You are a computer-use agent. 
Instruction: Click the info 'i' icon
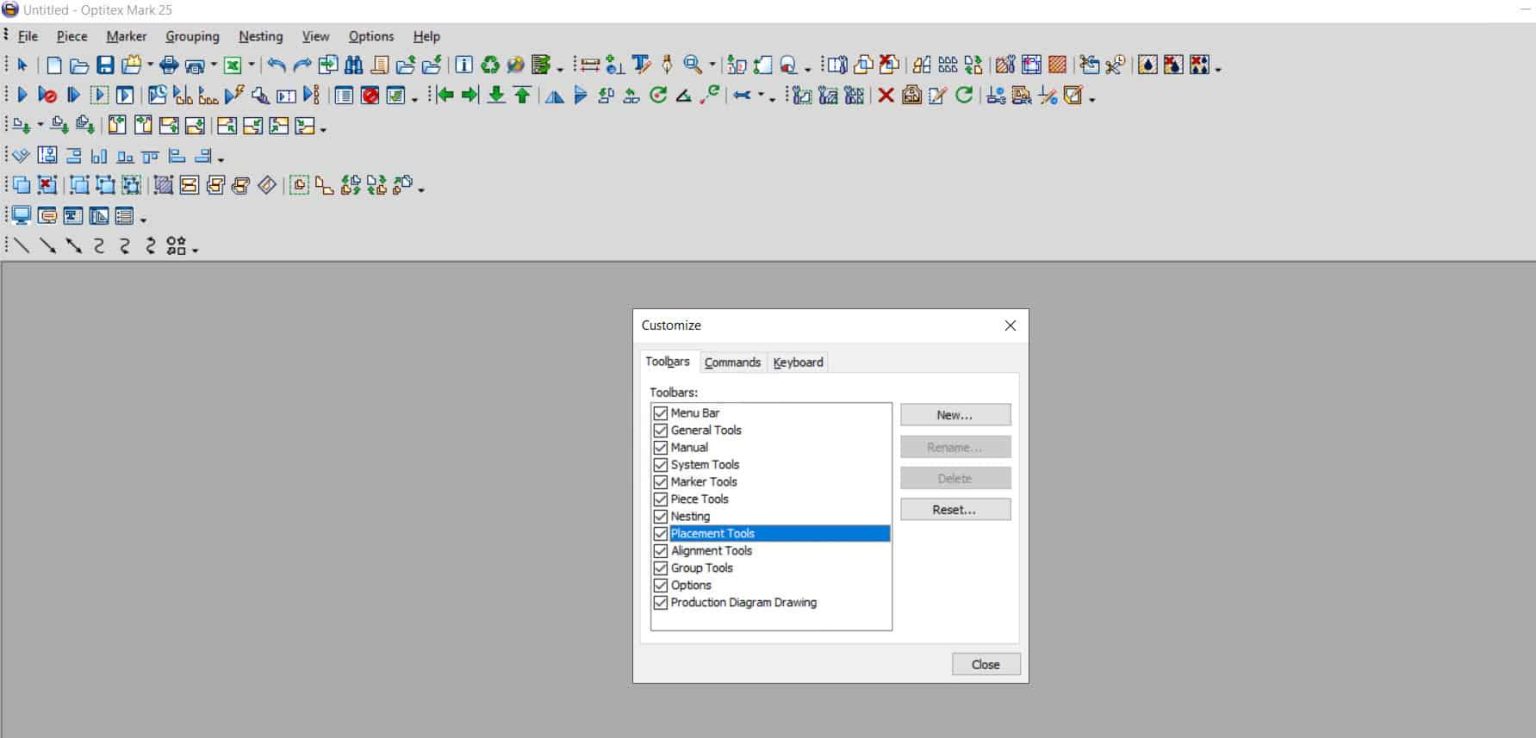coord(465,65)
